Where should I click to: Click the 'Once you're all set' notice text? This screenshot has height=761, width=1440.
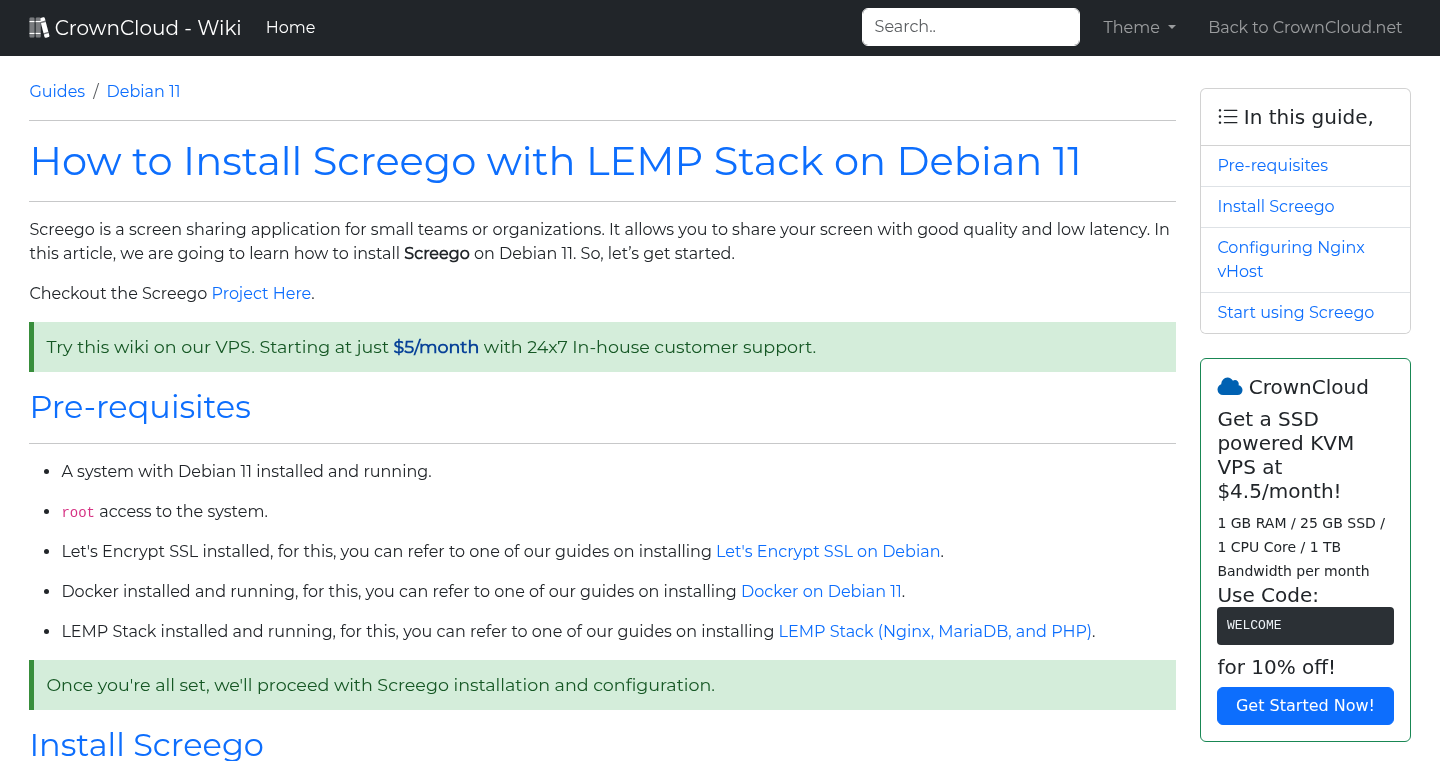click(x=380, y=686)
